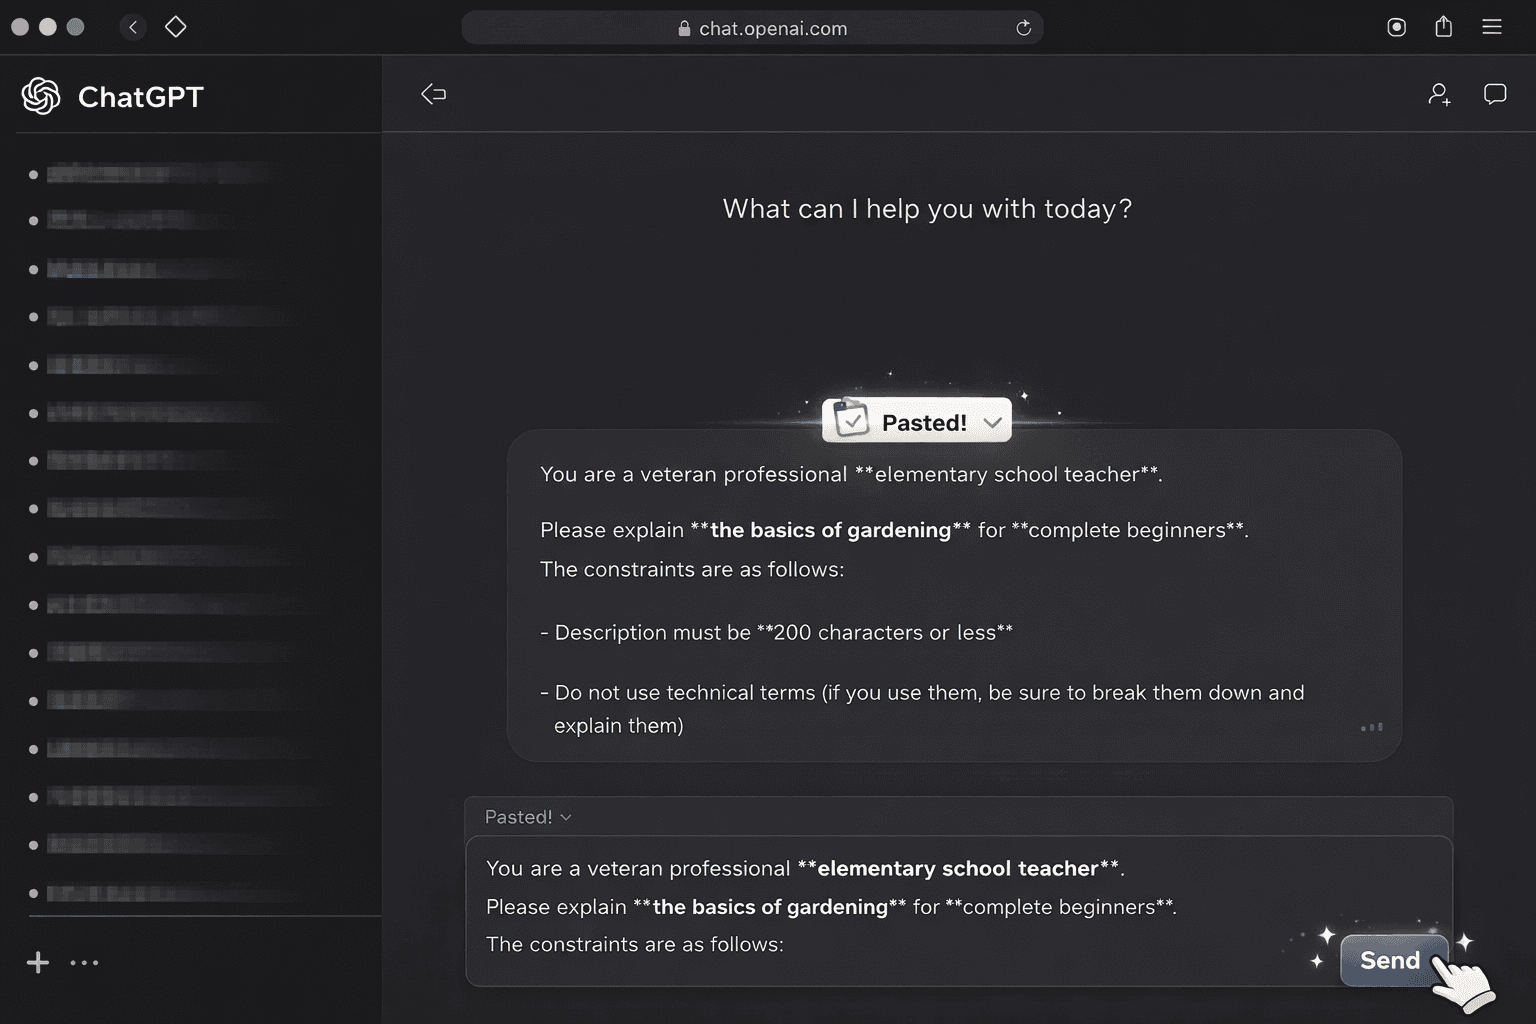Viewport: 1536px width, 1024px height.
Task: Open the chat bubble icon
Action: click(1495, 94)
